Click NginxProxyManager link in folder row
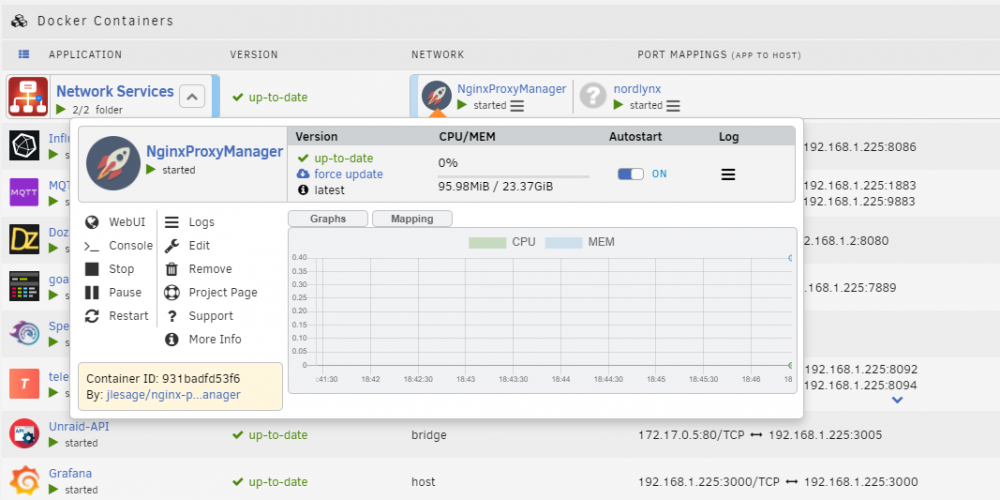This screenshot has height=500, width=1000. coord(511,89)
